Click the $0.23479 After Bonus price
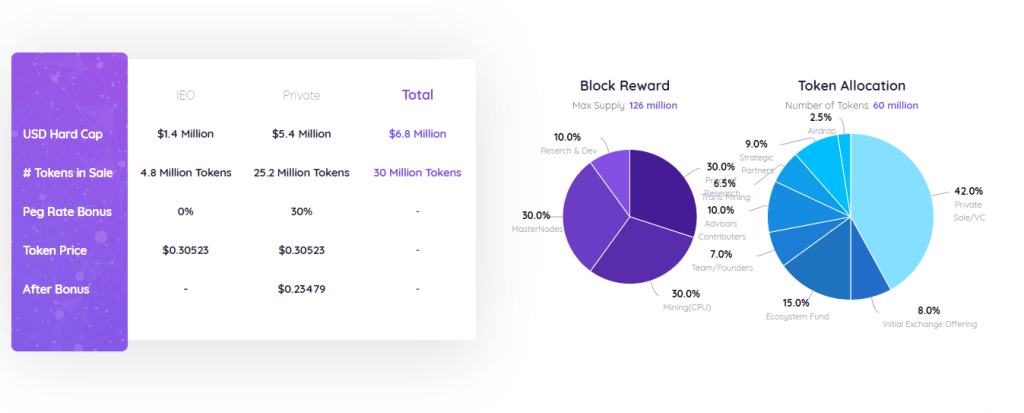The image size is (1024, 413). coord(301,289)
